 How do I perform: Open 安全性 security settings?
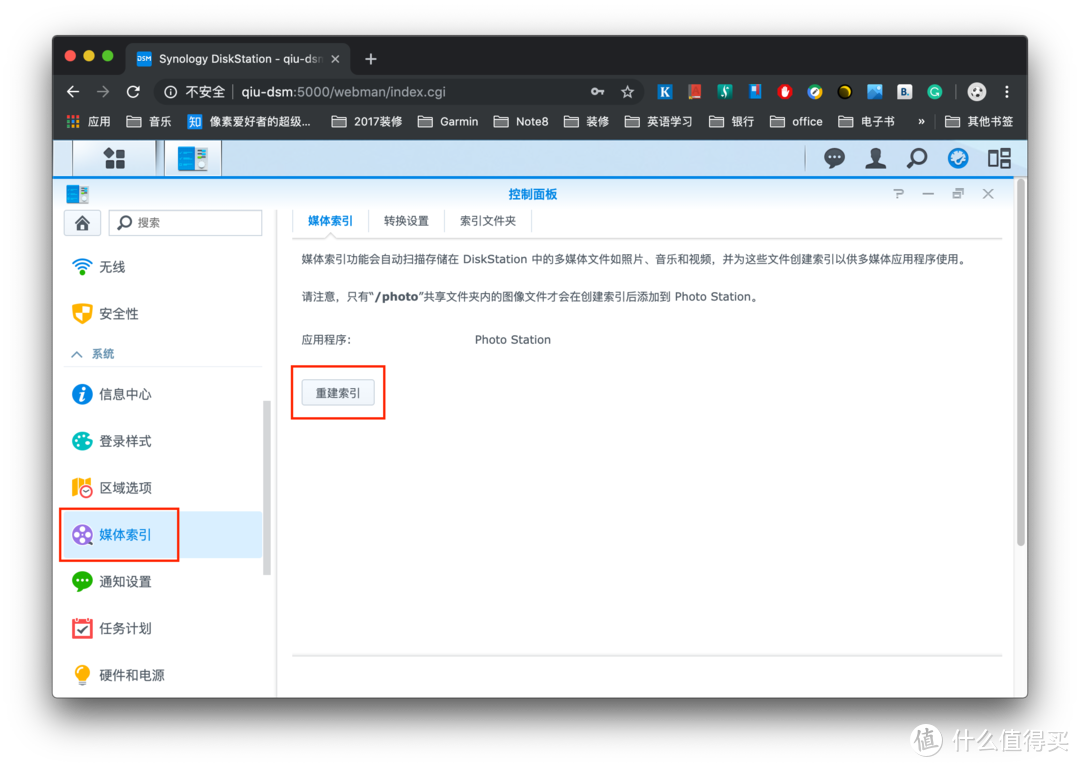[115, 313]
